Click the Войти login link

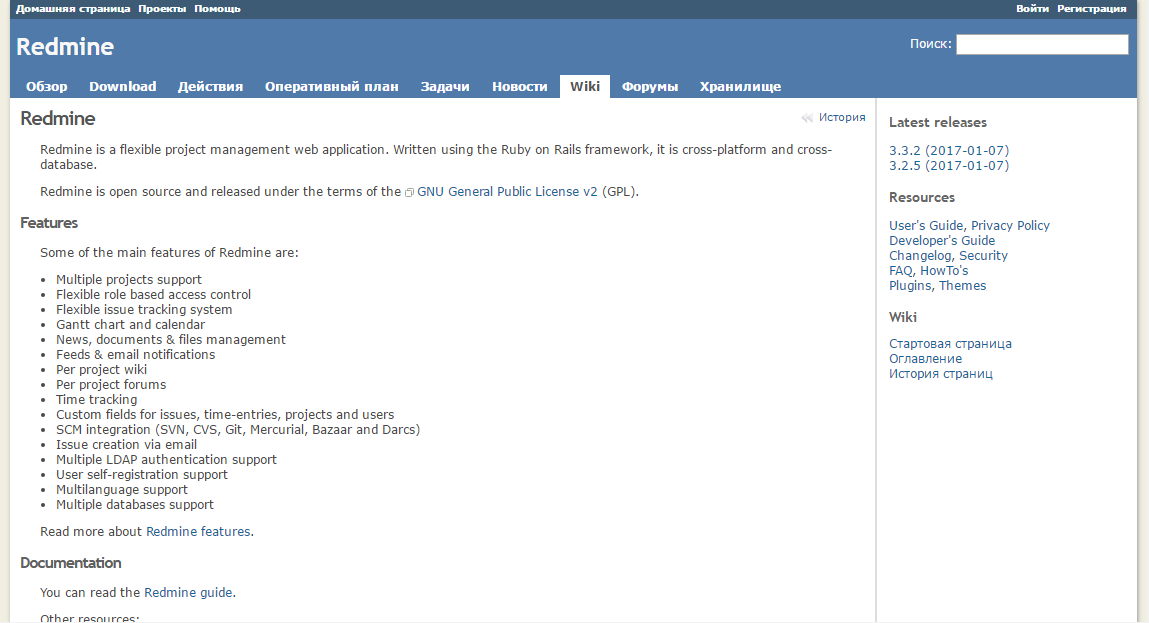(x=1032, y=8)
